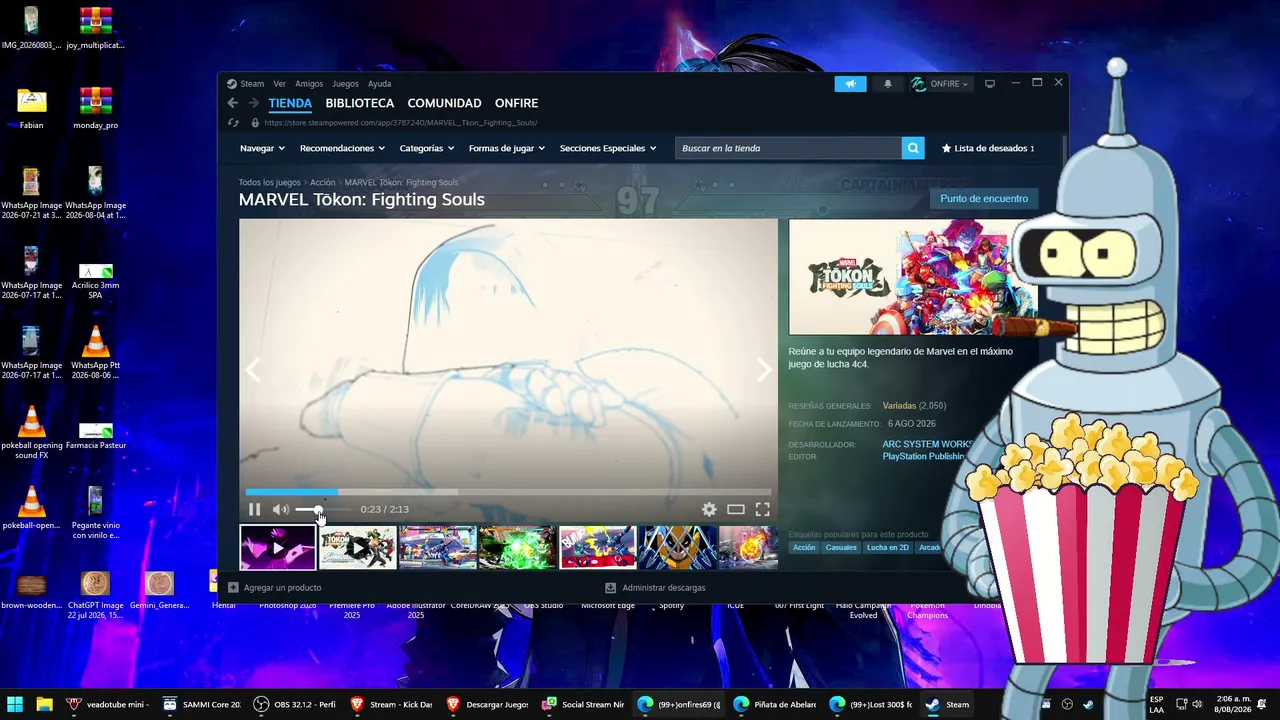Show the next media item

coord(764,370)
